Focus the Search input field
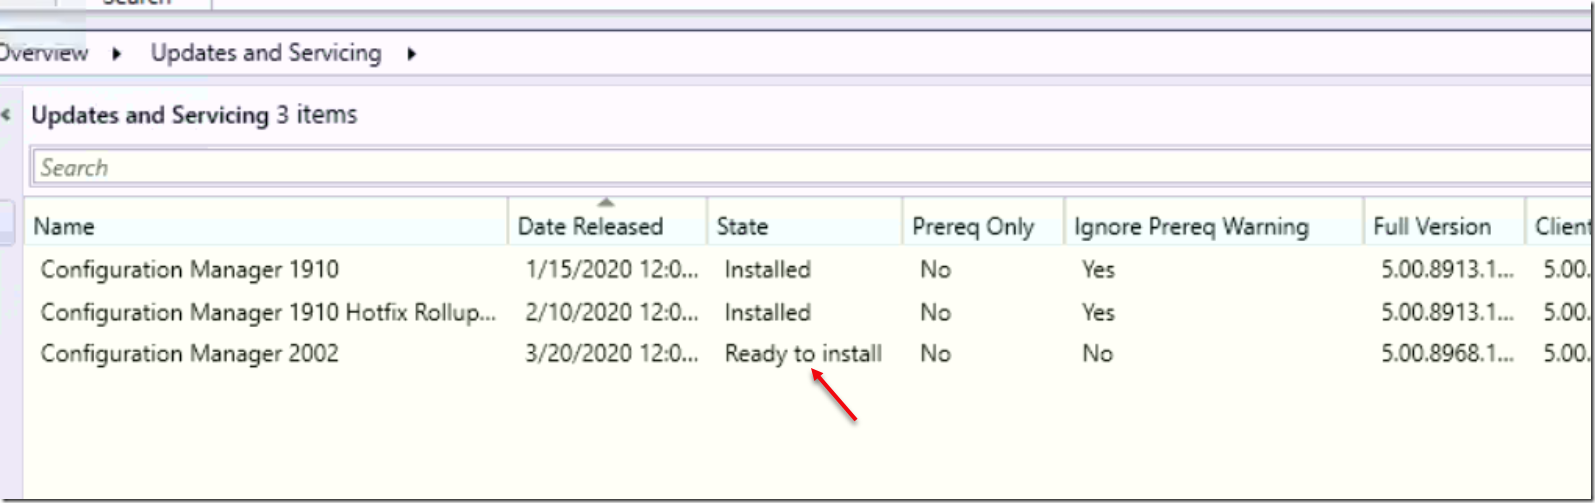Viewport: 1595px width, 503px height. click(812, 167)
